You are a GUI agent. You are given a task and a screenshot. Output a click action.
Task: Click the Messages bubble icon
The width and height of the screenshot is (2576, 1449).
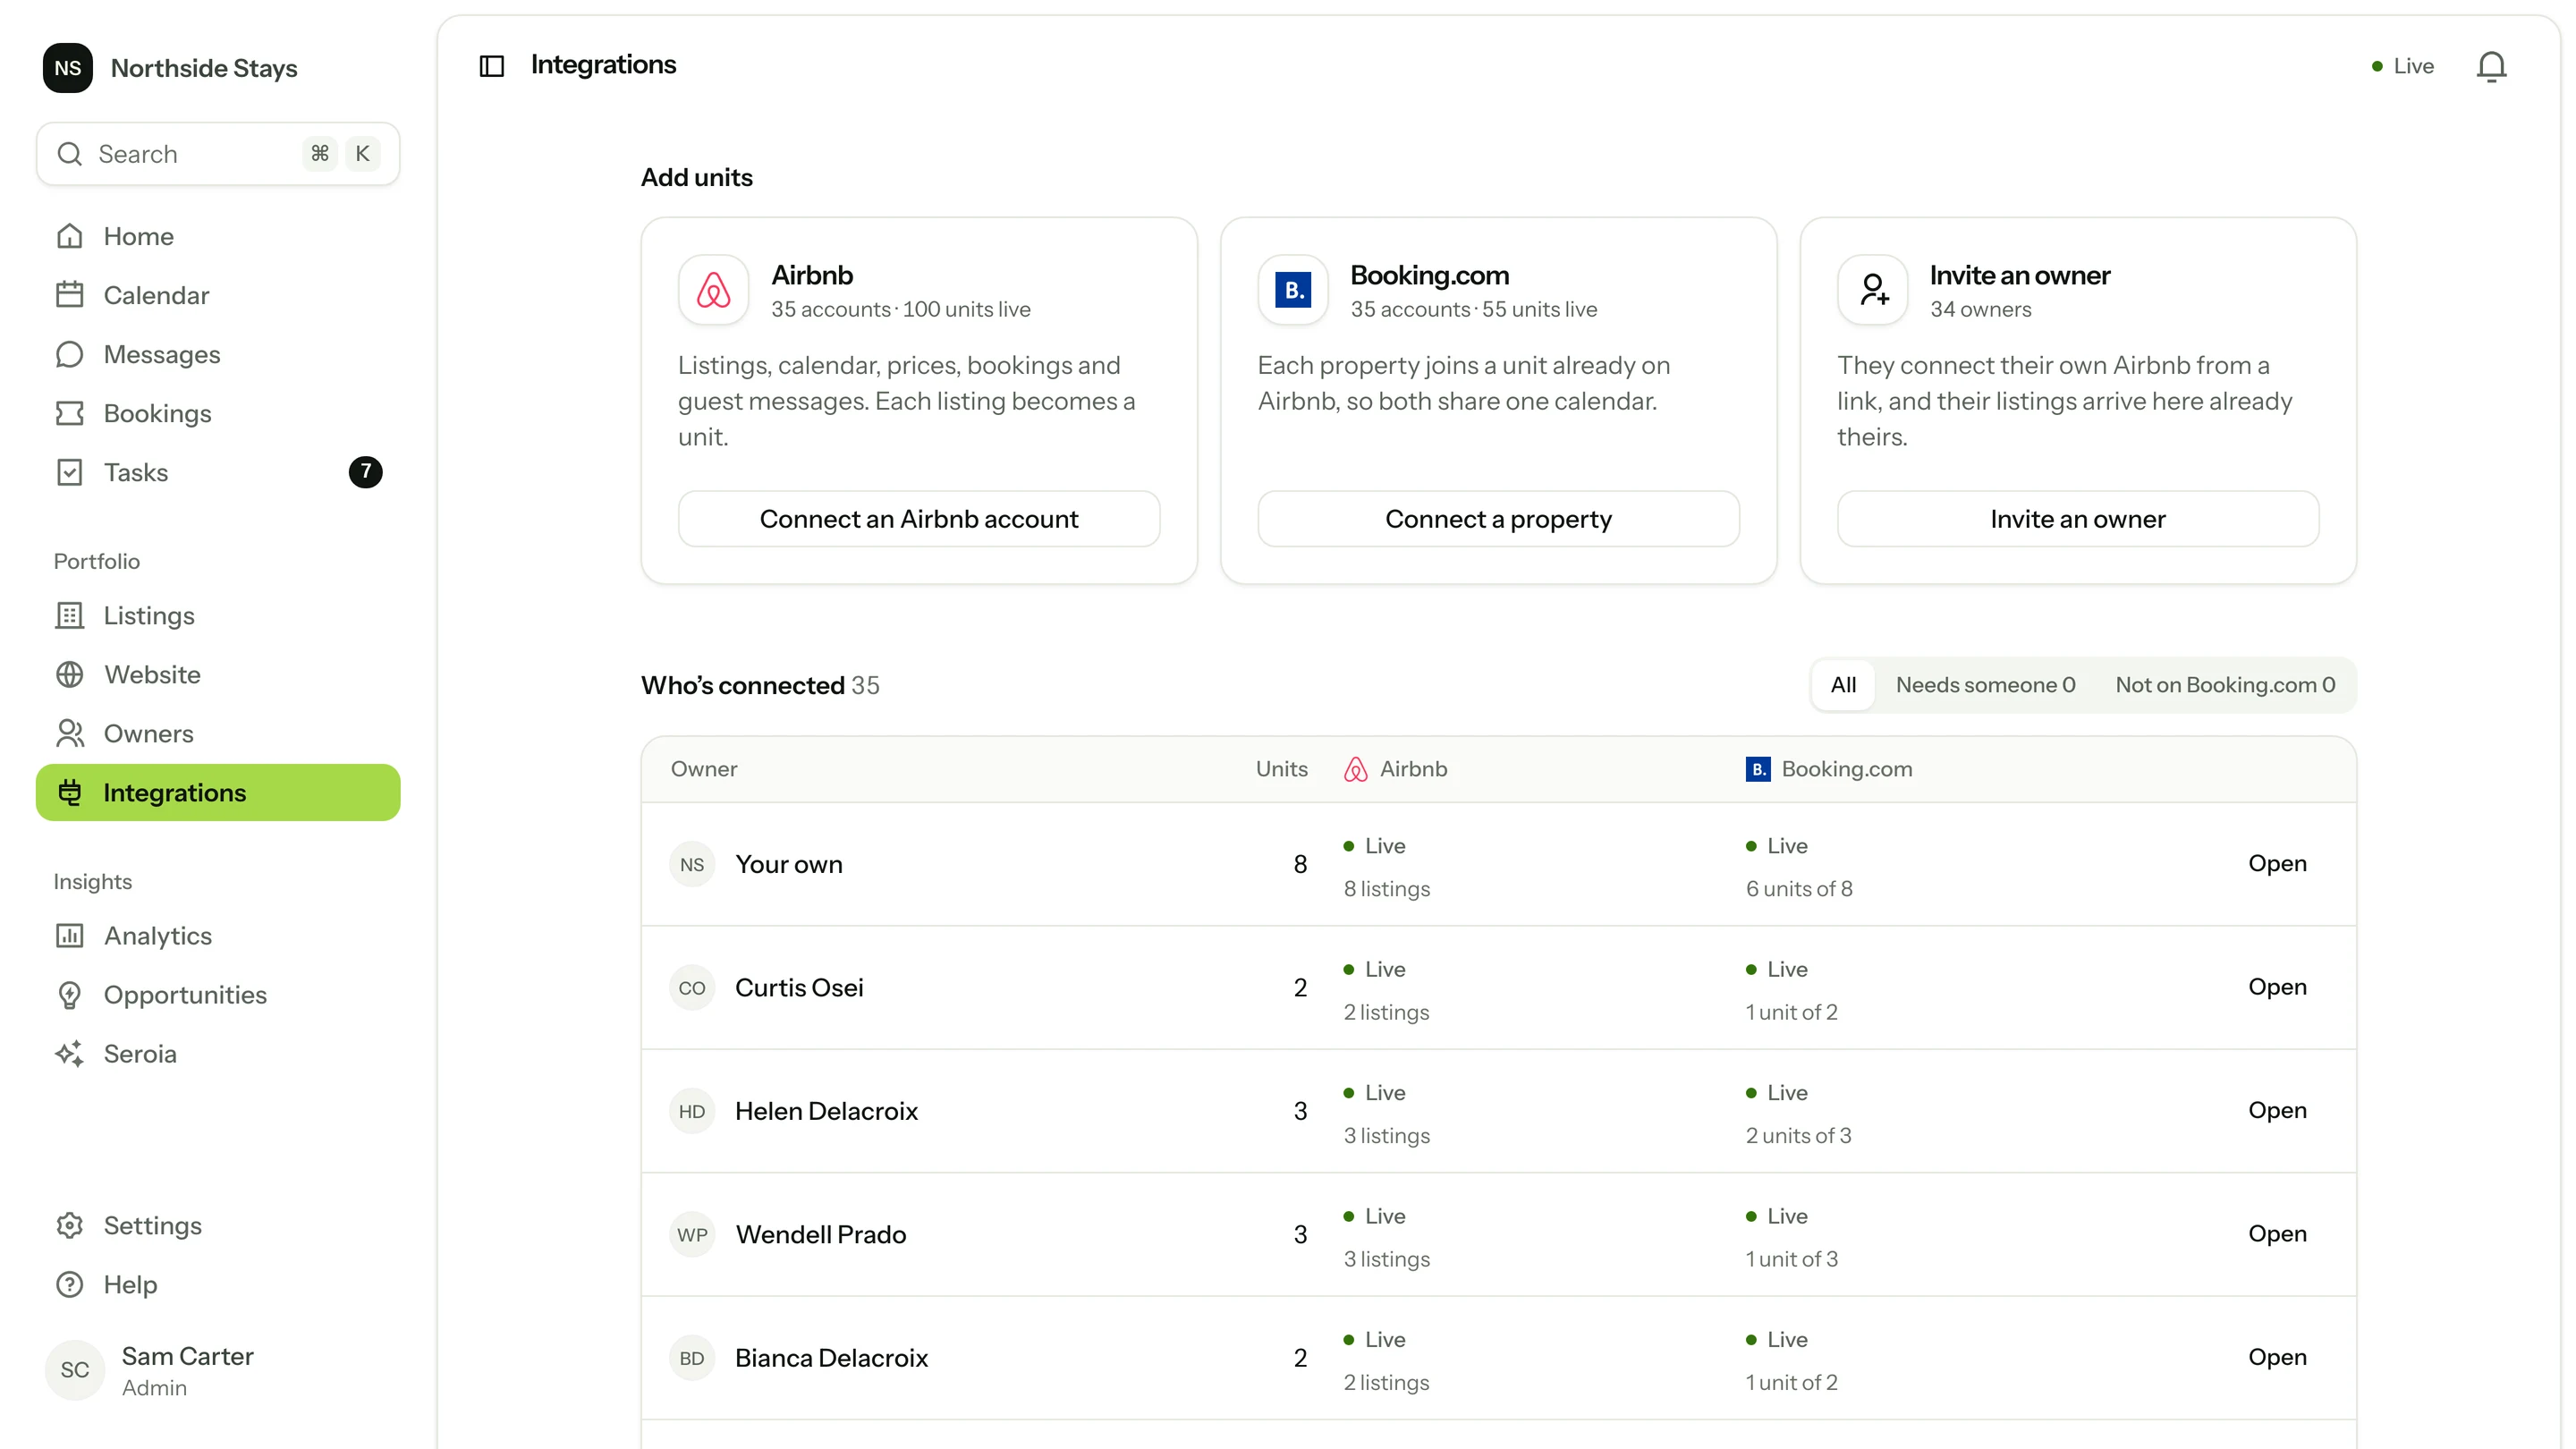coord(69,354)
